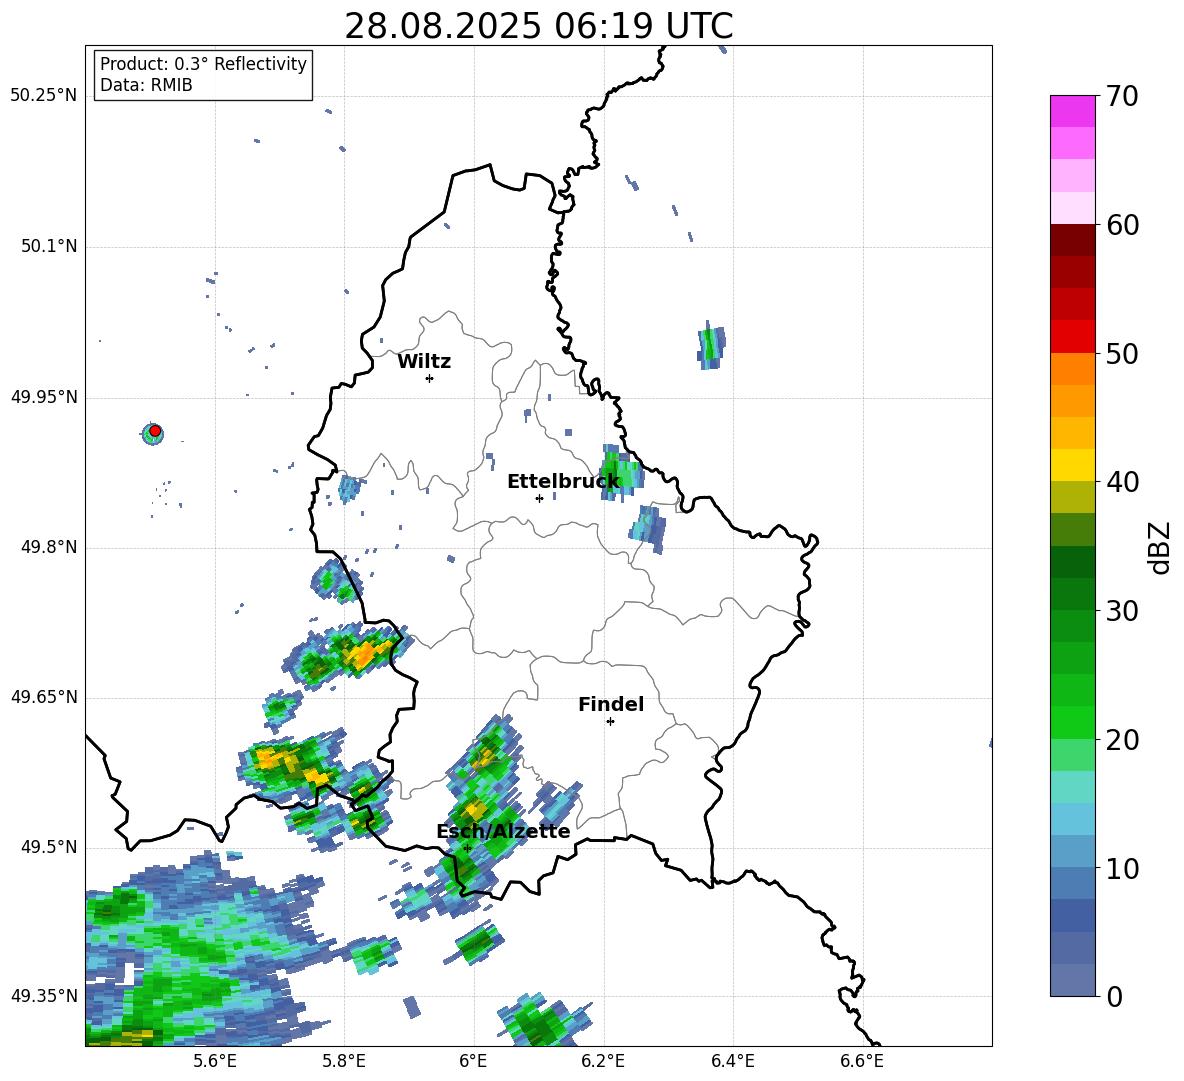
Task: Click the 49.8°N latitude label
Action: pos(49,547)
